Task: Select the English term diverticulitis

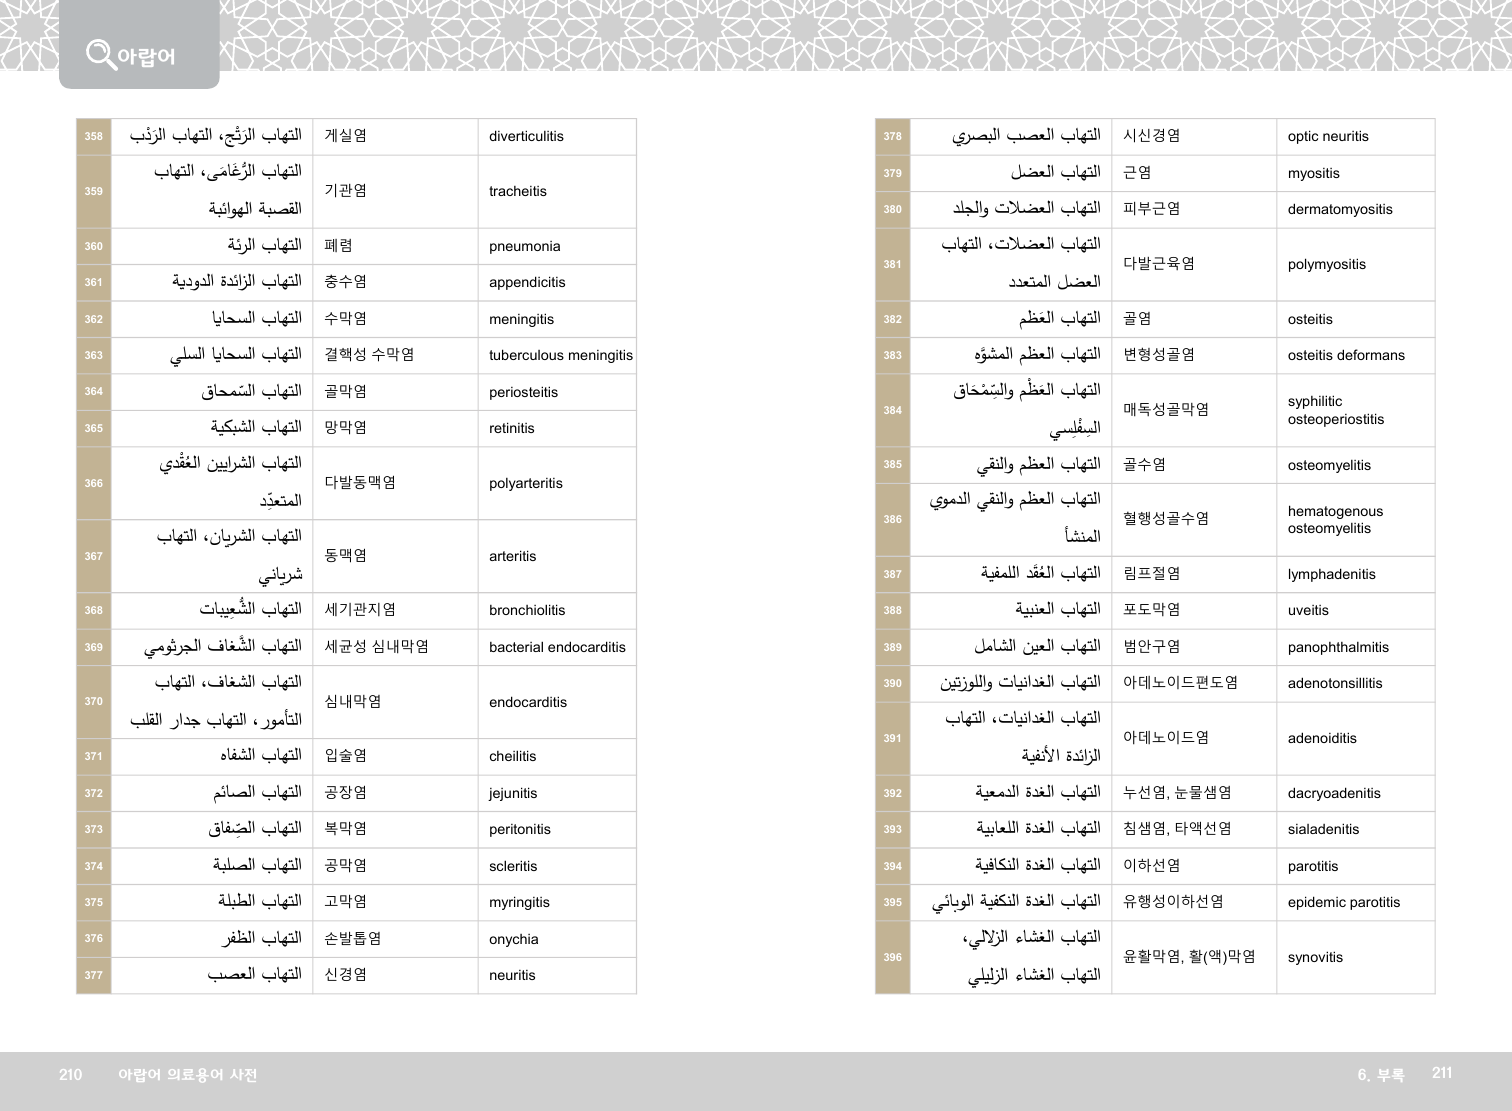Action: click(x=526, y=137)
